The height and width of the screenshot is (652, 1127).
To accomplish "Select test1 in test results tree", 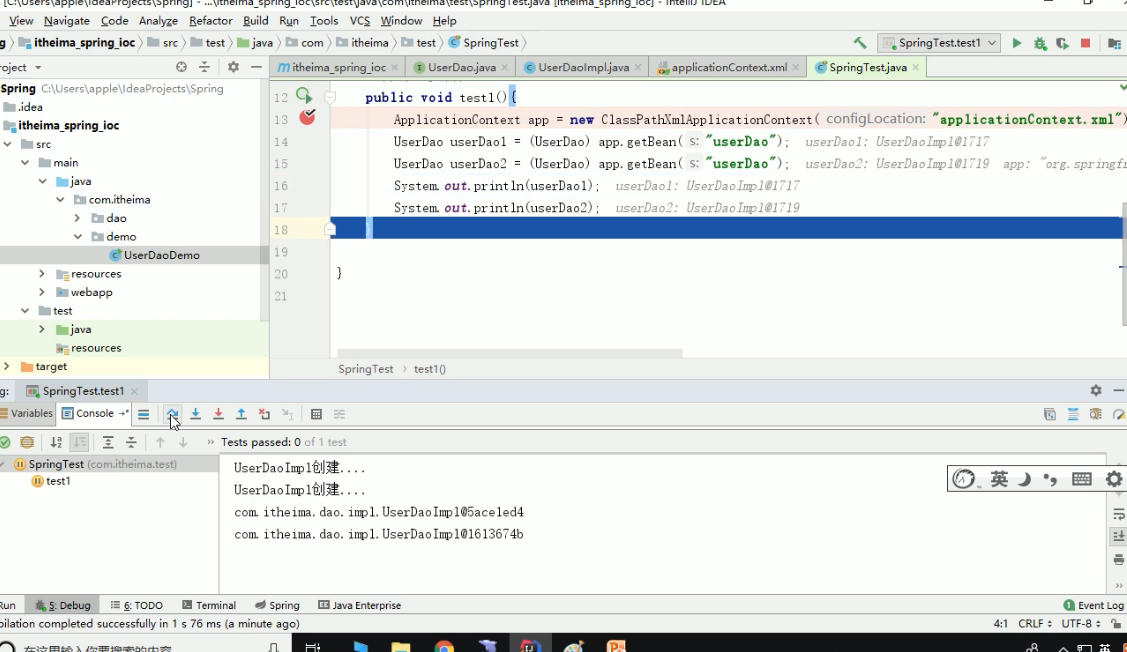I will click(52, 482).
